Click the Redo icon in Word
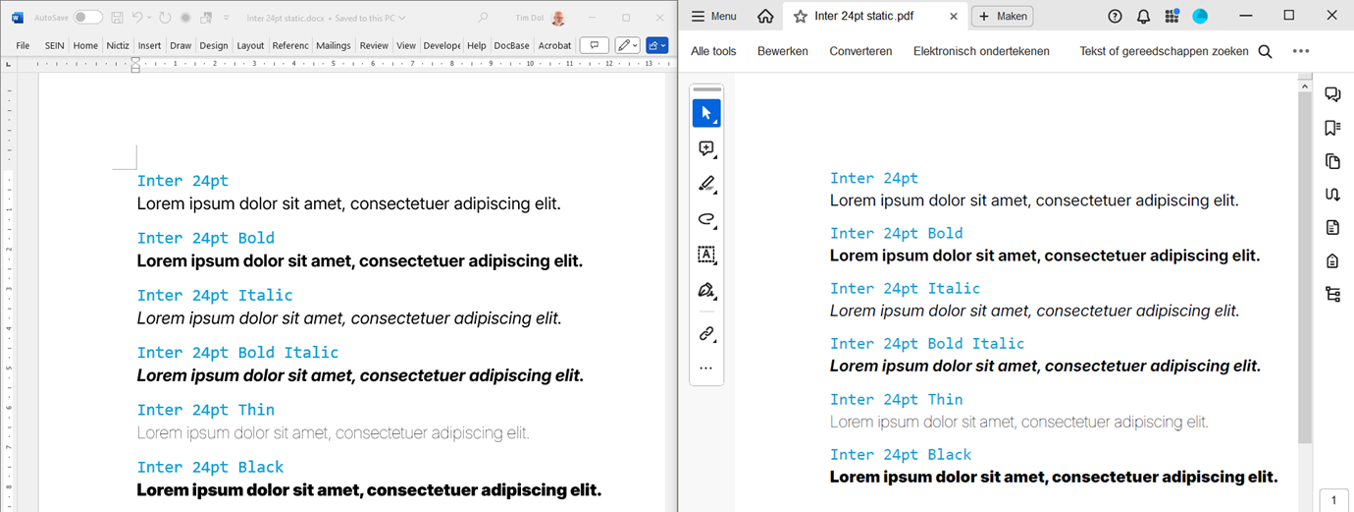Screen dimensions: 1354x512 (x=164, y=18)
